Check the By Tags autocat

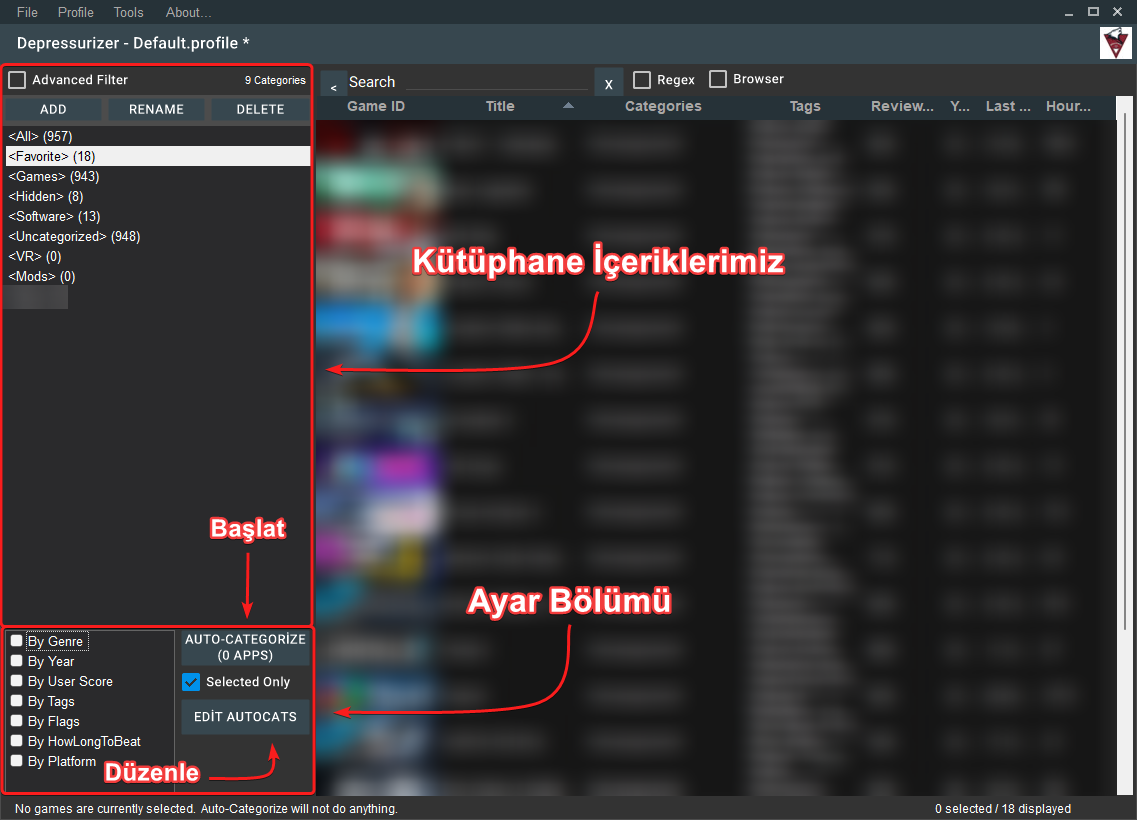pos(17,701)
